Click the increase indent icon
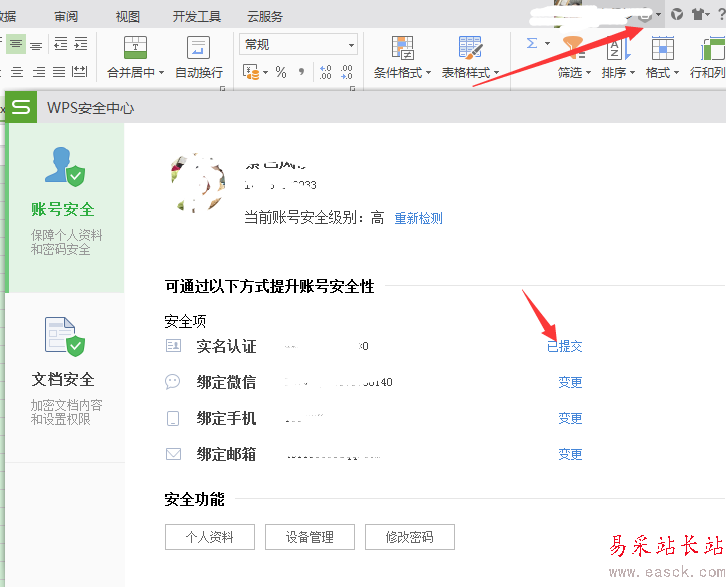 click(x=81, y=44)
